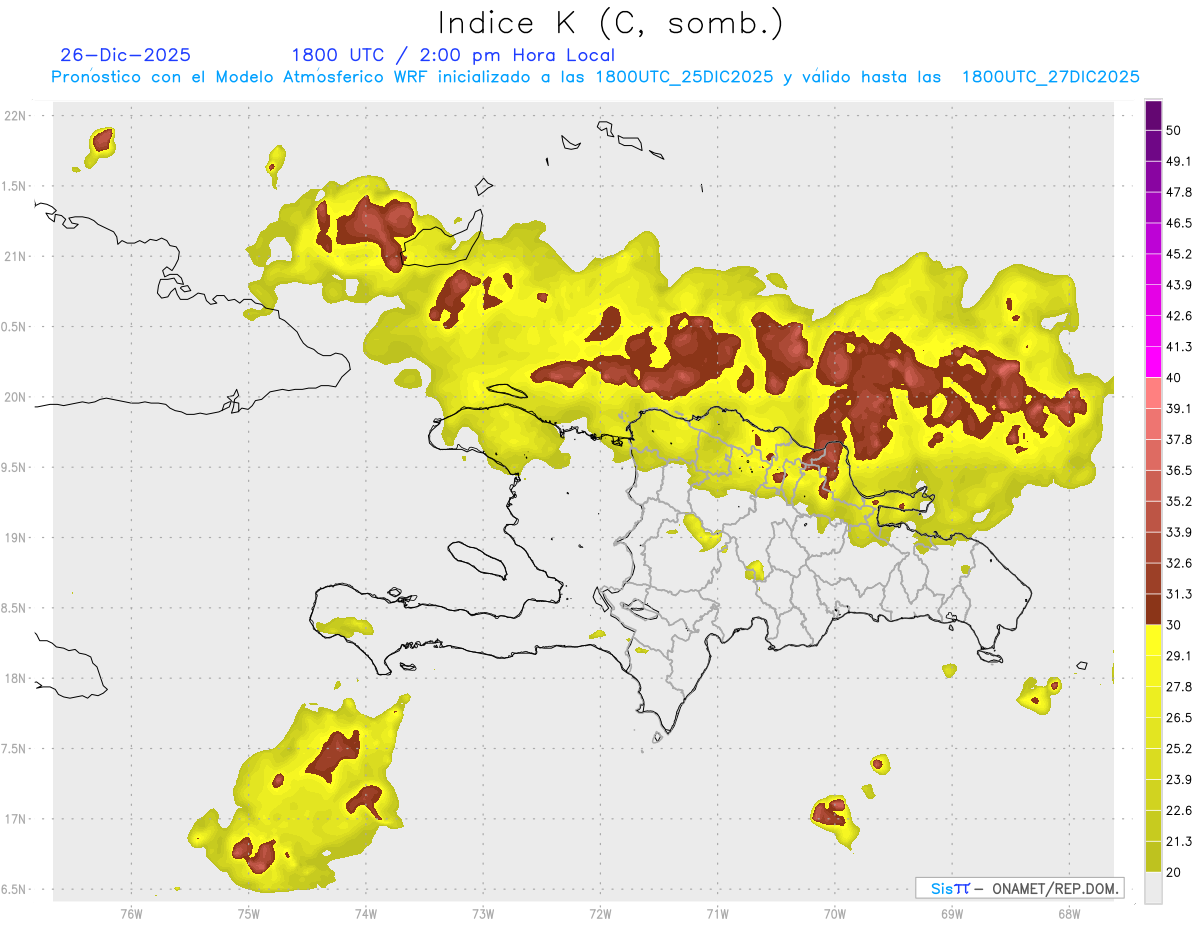Click the "76W" longitude label

(x=131, y=914)
